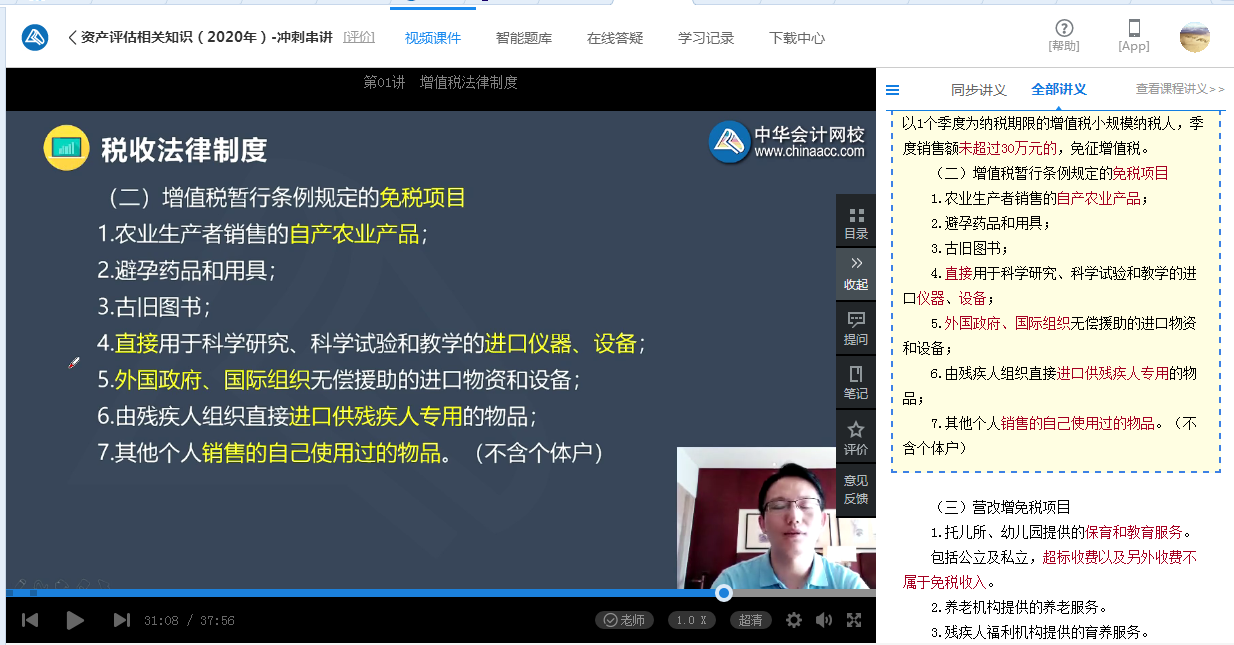Click the 中华会计网校 logo in video
This screenshot has width=1234, height=645.
787,141
